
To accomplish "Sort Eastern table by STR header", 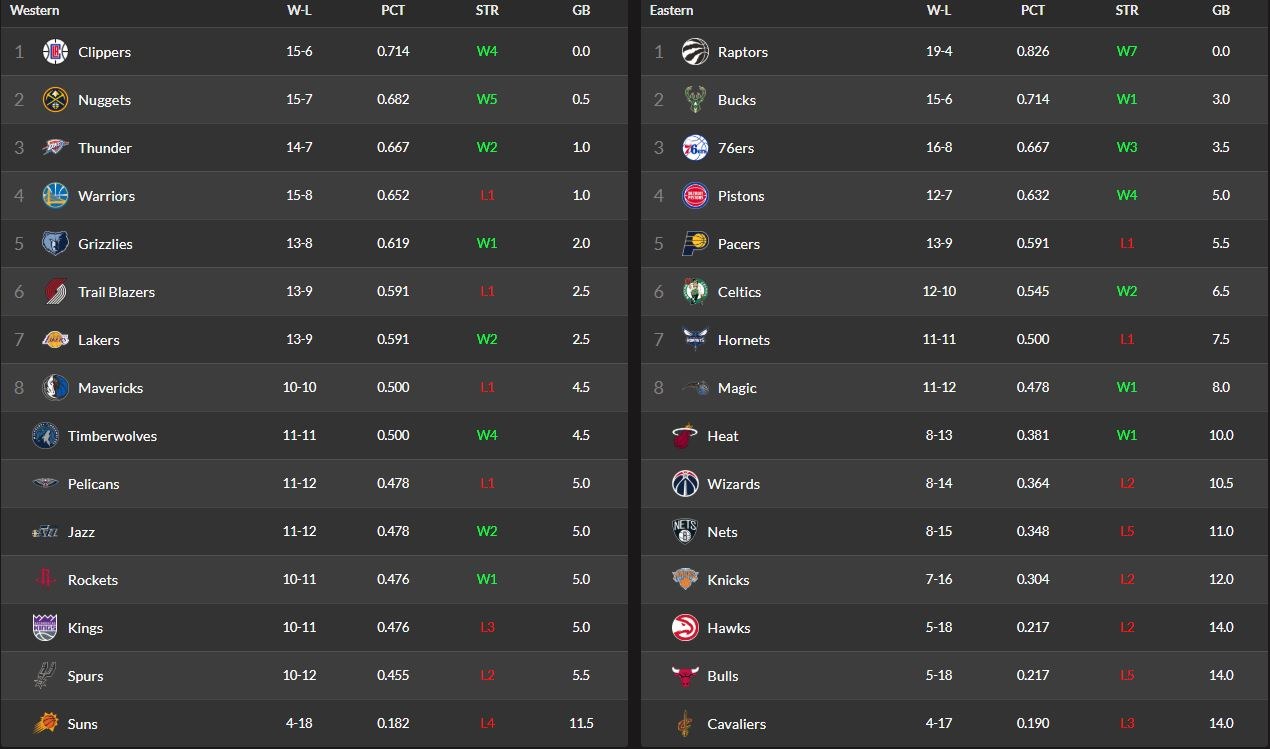I will 1127,11.
